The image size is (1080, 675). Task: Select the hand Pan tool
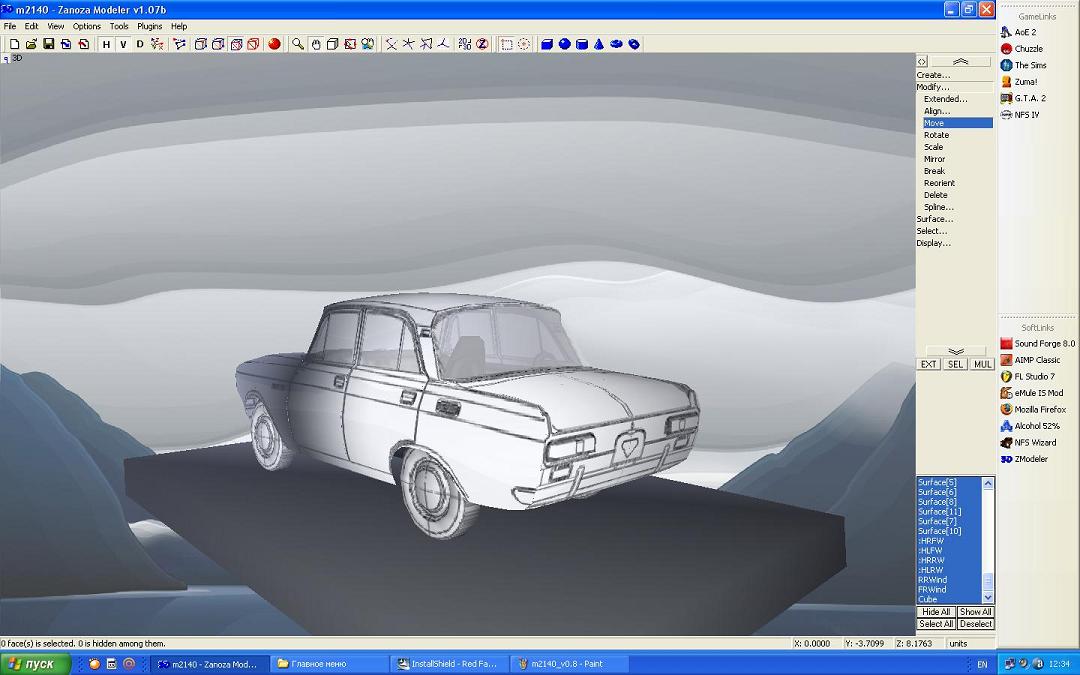pos(316,44)
